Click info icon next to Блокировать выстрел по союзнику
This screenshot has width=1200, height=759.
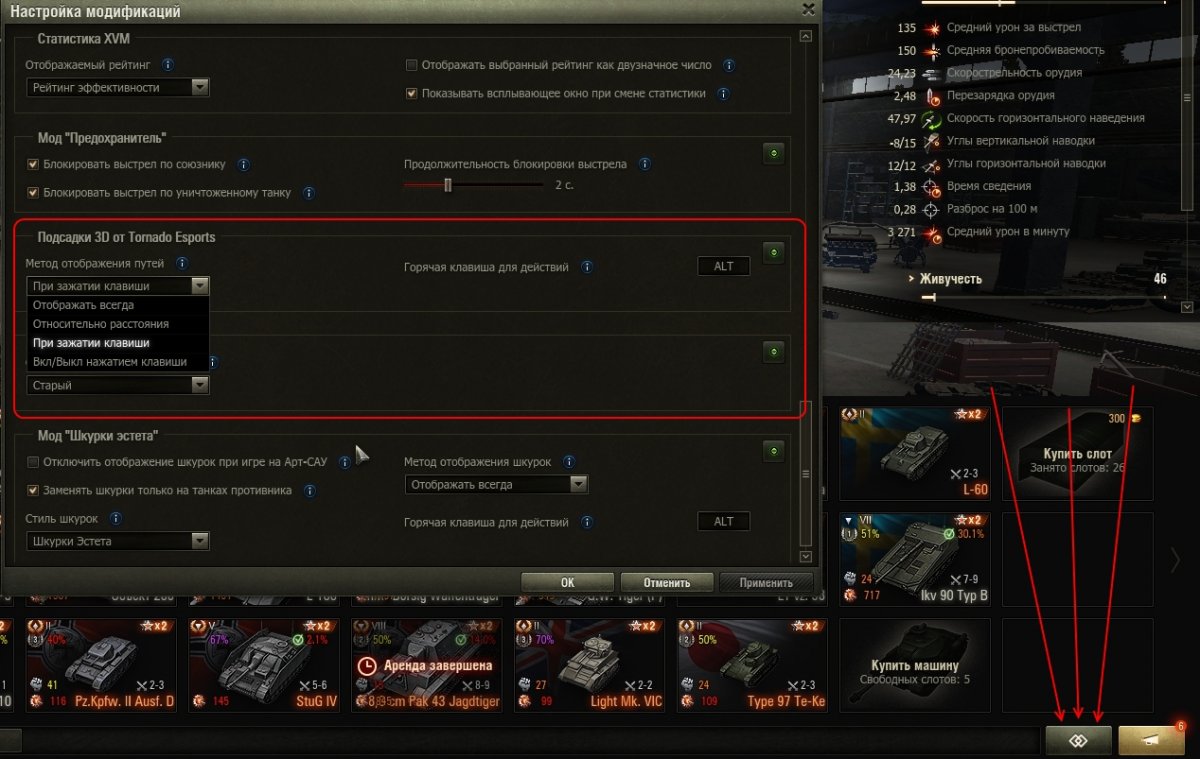pyautogui.click(x=244, y=164)
